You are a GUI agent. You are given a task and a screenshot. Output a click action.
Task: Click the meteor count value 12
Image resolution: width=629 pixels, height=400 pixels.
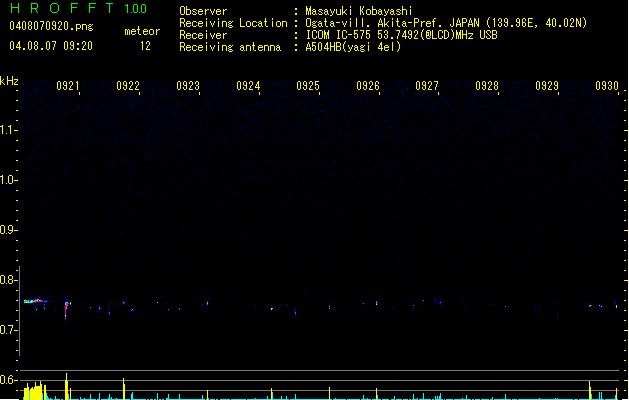(145, 46)
